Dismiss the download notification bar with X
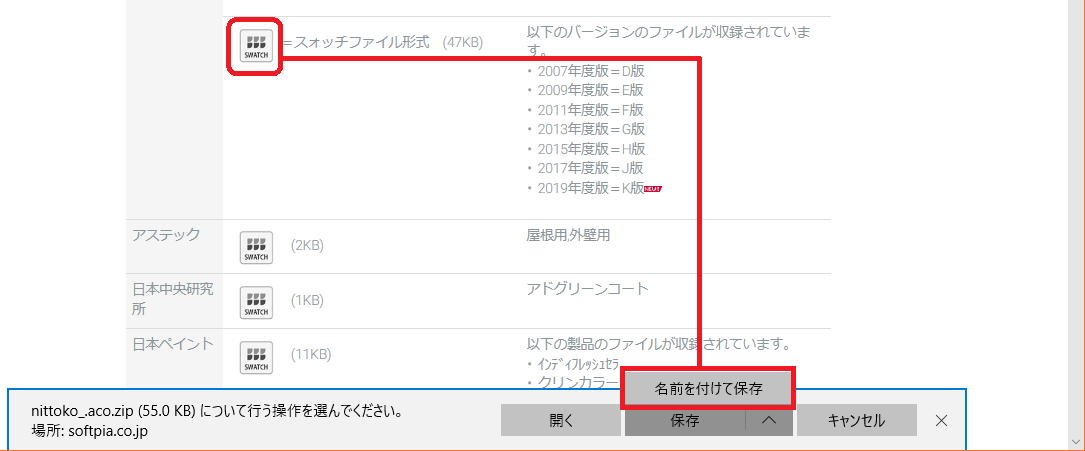Image resolution: width=1085 pixels, height=451 pixels. point(941,421)
